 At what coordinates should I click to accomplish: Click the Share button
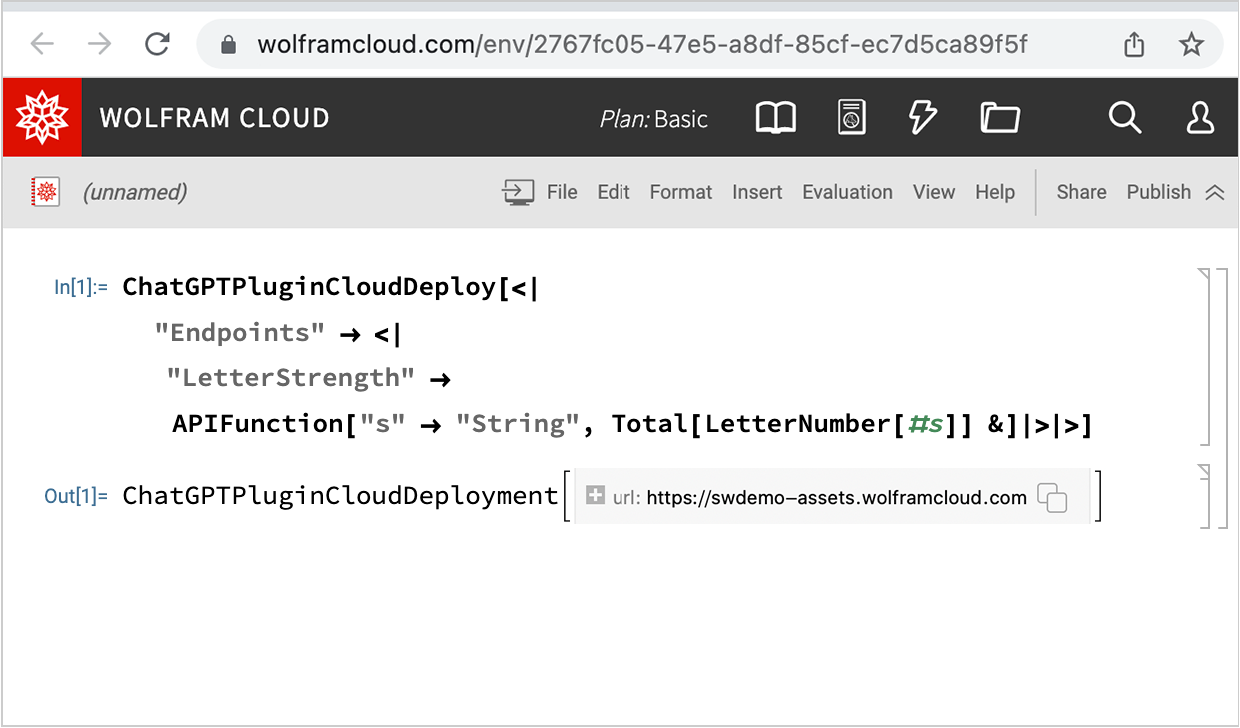(1082, 192)
